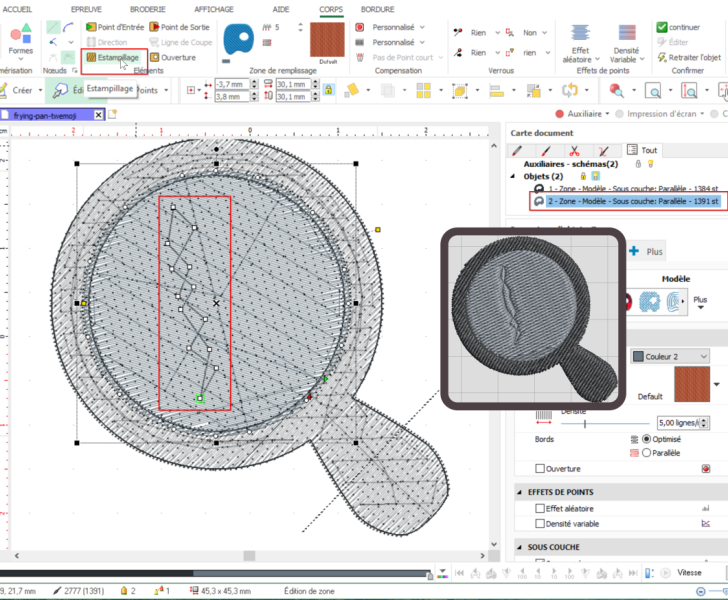Open the Formes shapes gallery
Image resolution: width=728 pixels, height=600 pixels.
click(x=21, y=42)
